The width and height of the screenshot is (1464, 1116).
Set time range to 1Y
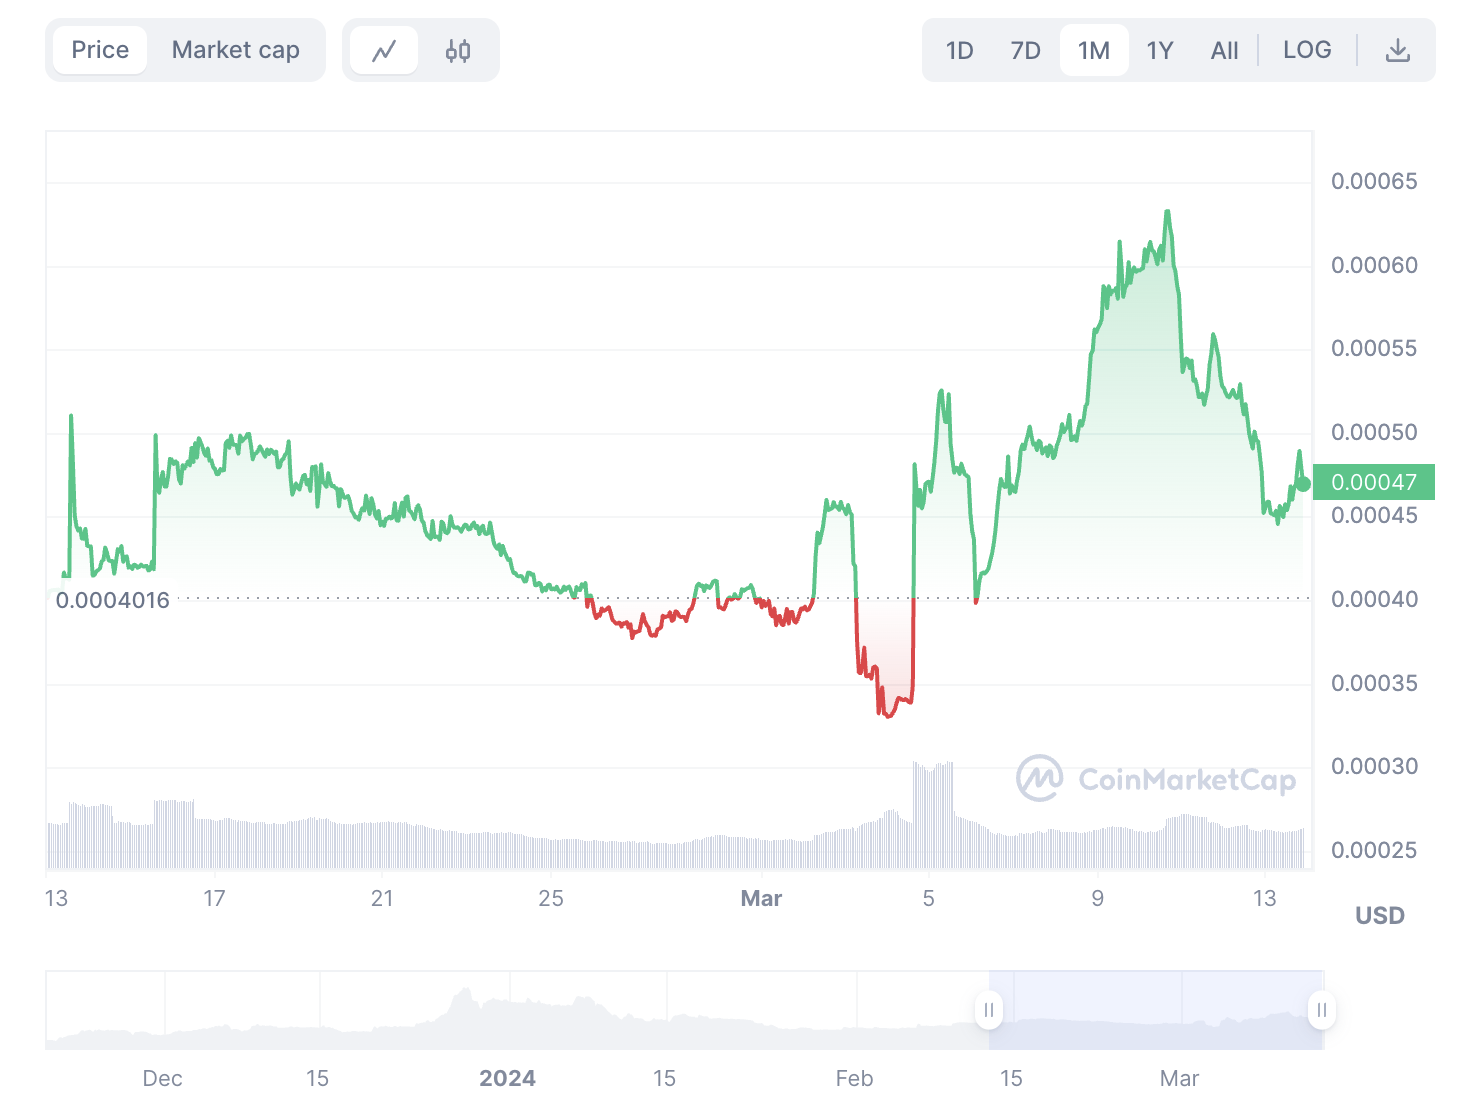pos(1160,50)
